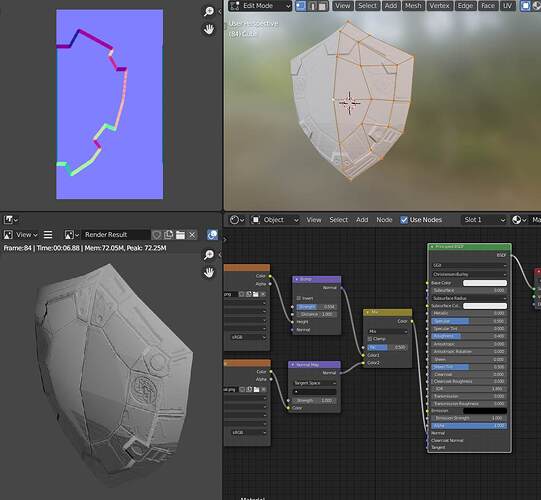Open the Face menu

tap(487, 6)
